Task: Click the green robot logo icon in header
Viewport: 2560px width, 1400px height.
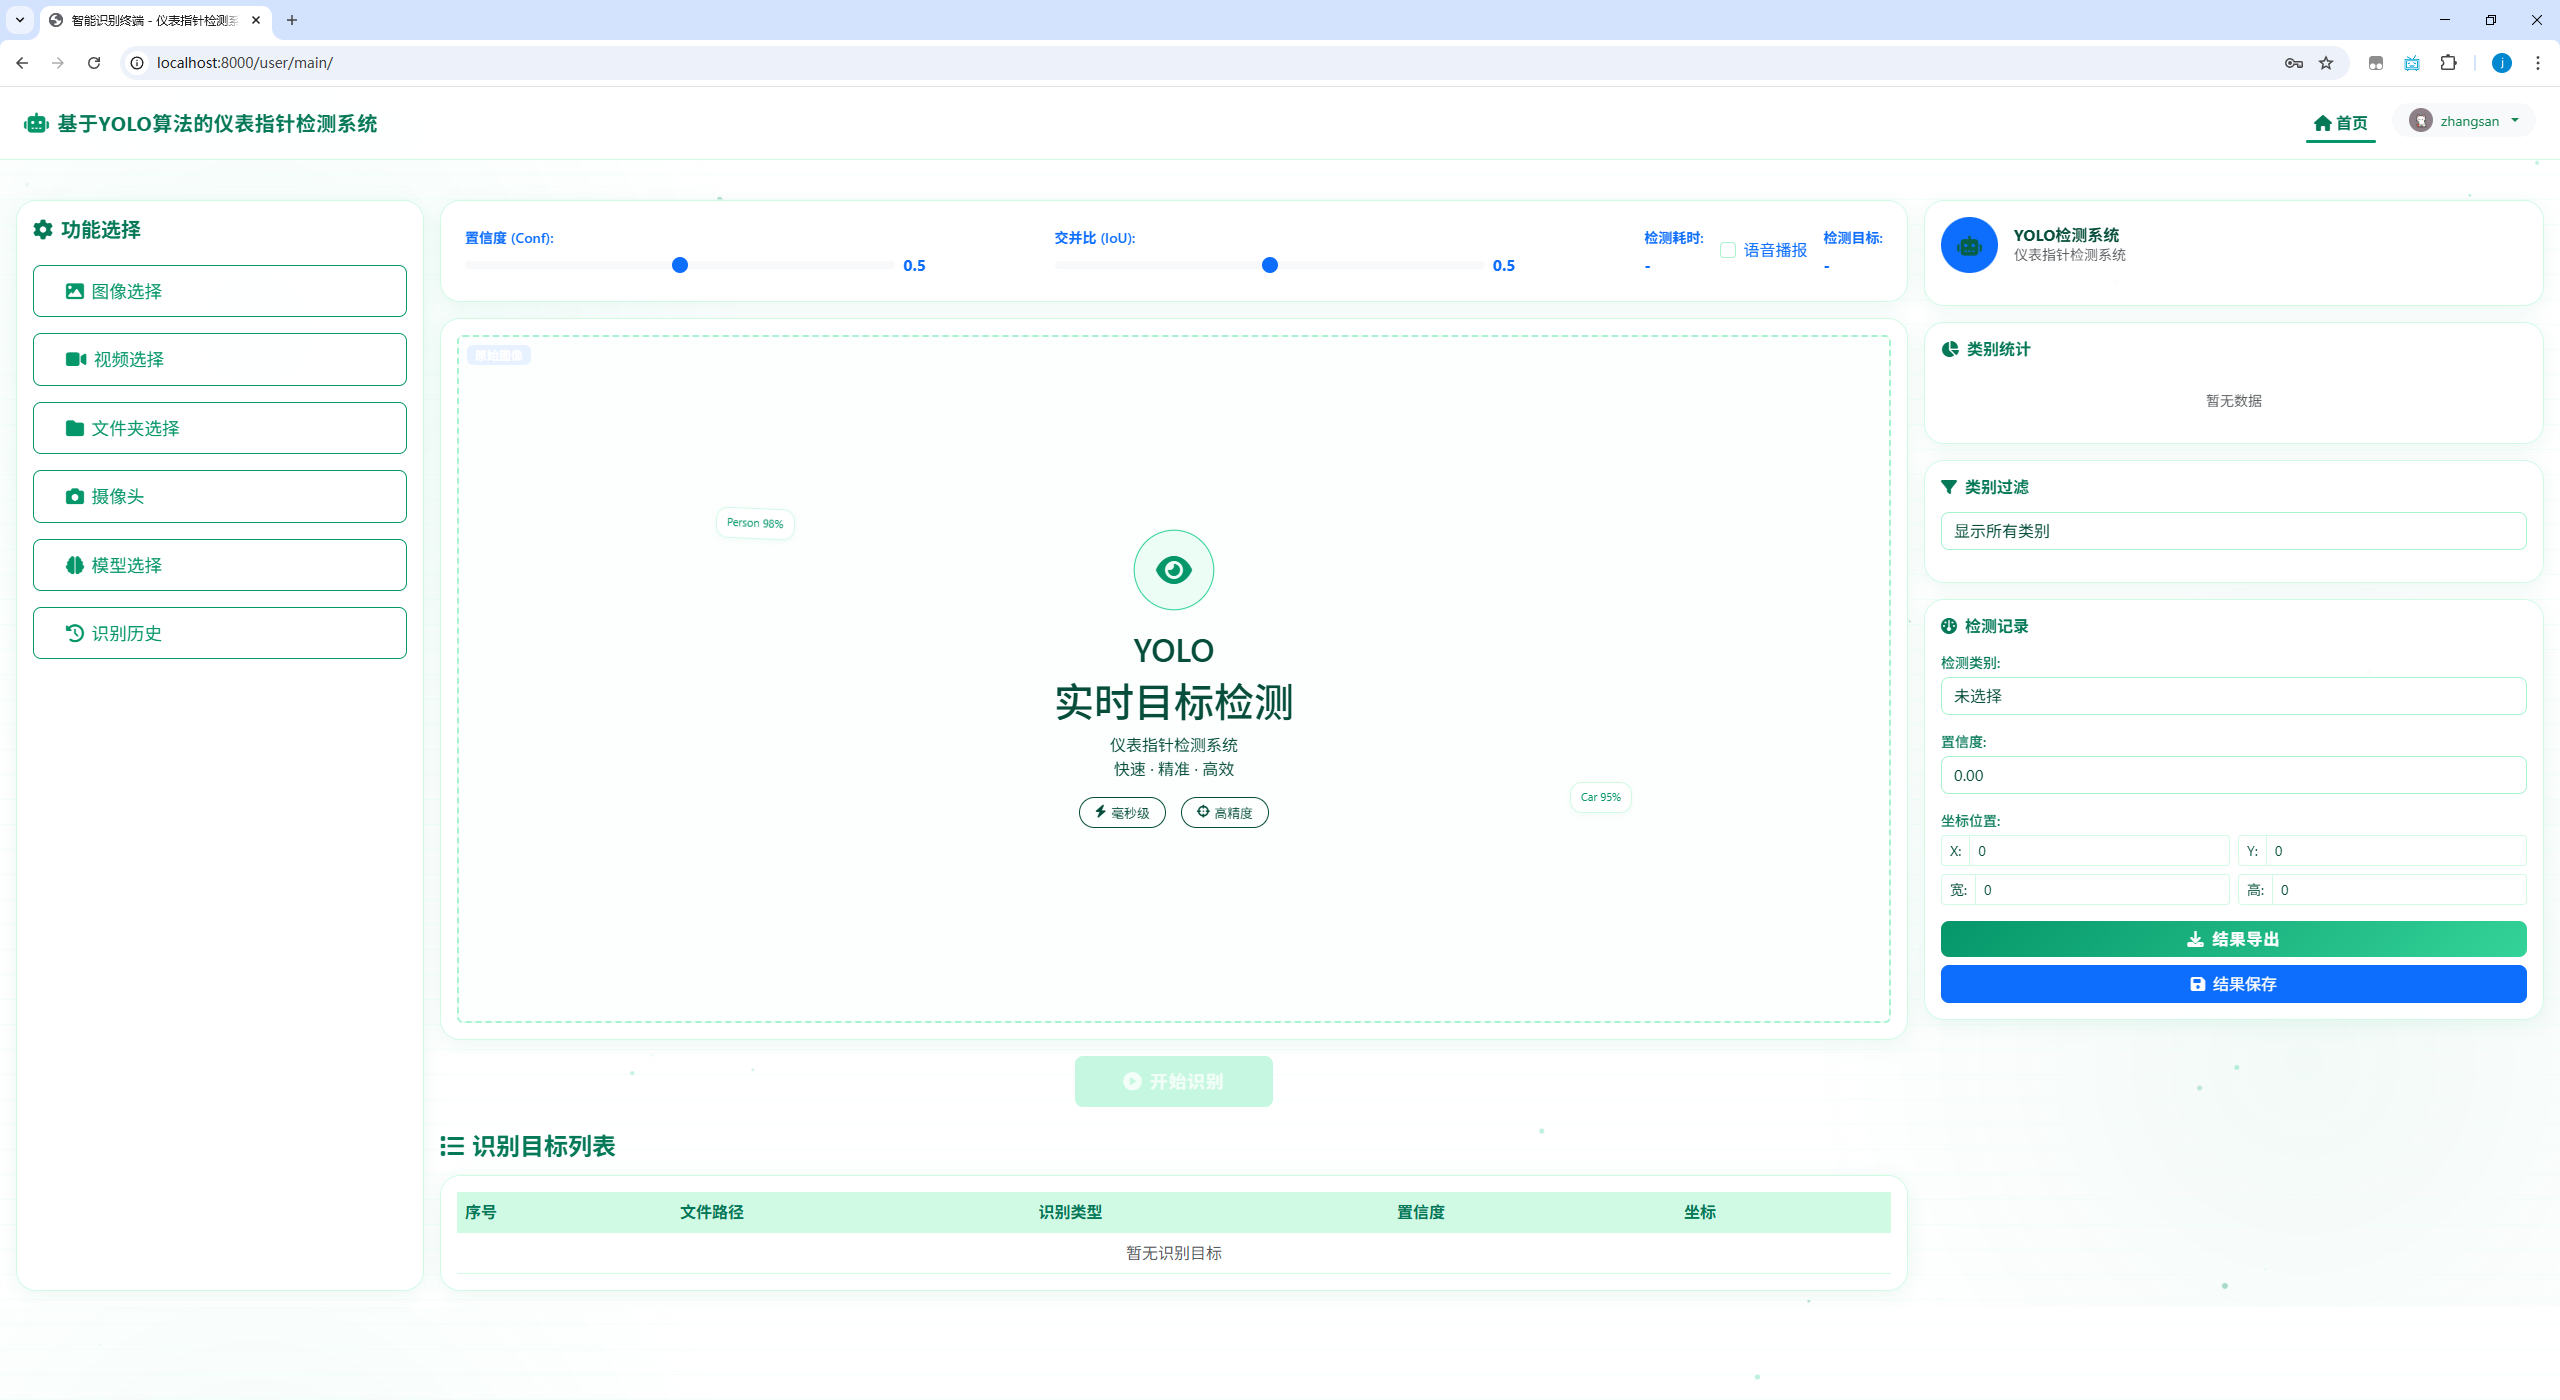Action: click(x=36, y=123)
